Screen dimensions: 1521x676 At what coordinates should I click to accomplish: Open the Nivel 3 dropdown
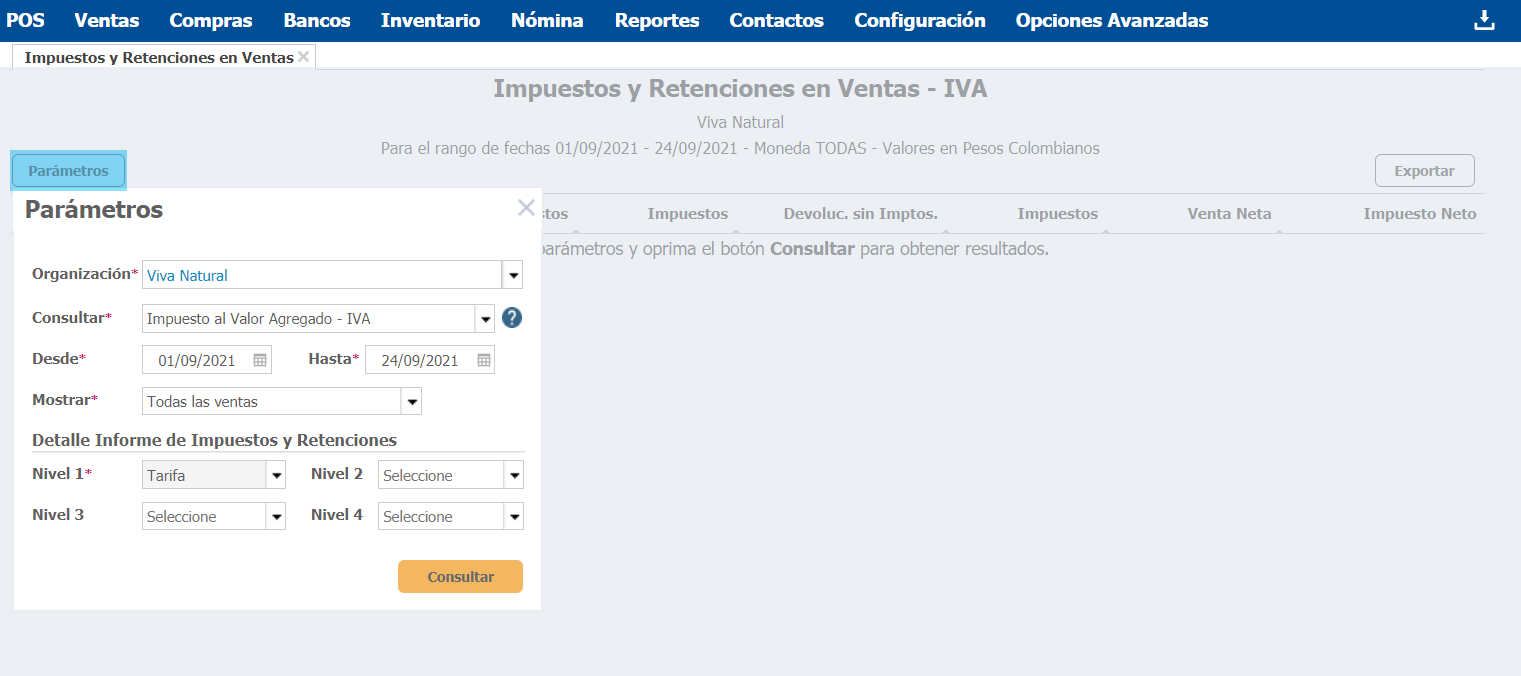275,517
